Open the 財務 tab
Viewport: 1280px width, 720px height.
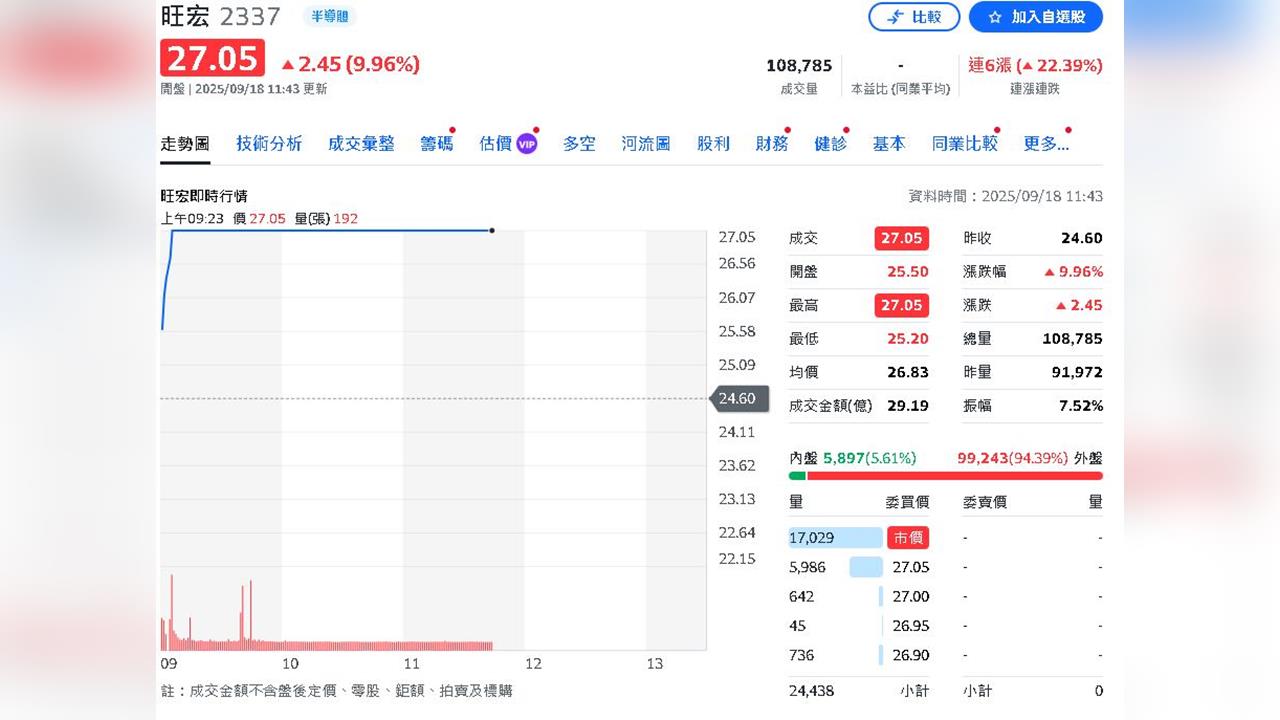tap(772, 143)
